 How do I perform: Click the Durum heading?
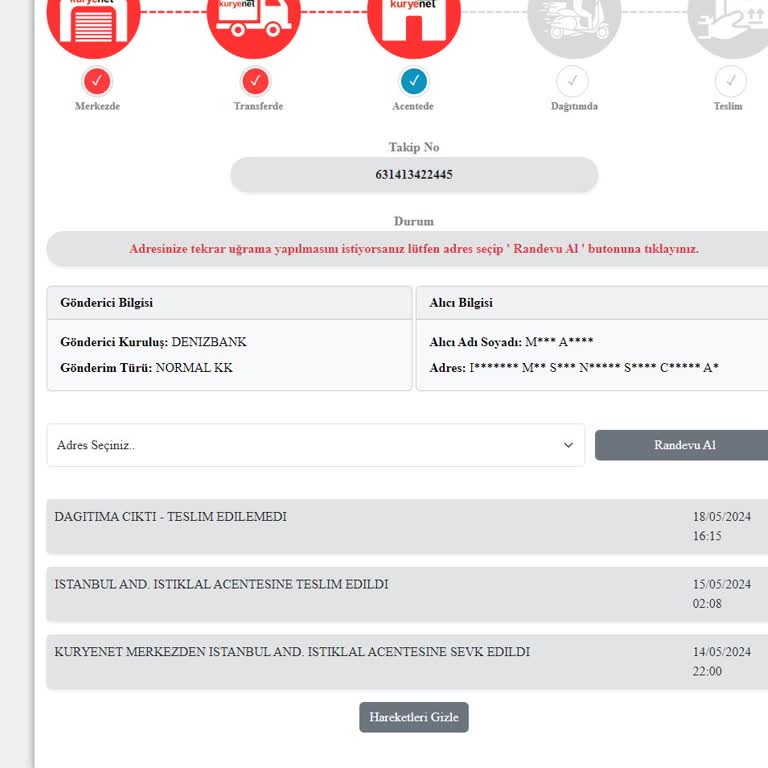pyautogui.click(x=414, y=221)
